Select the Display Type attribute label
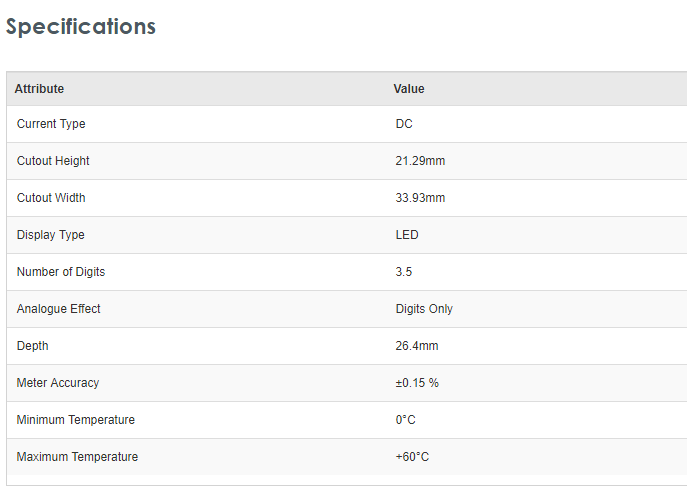The width and height of the screenshot is (687, 502). [51, 235]
